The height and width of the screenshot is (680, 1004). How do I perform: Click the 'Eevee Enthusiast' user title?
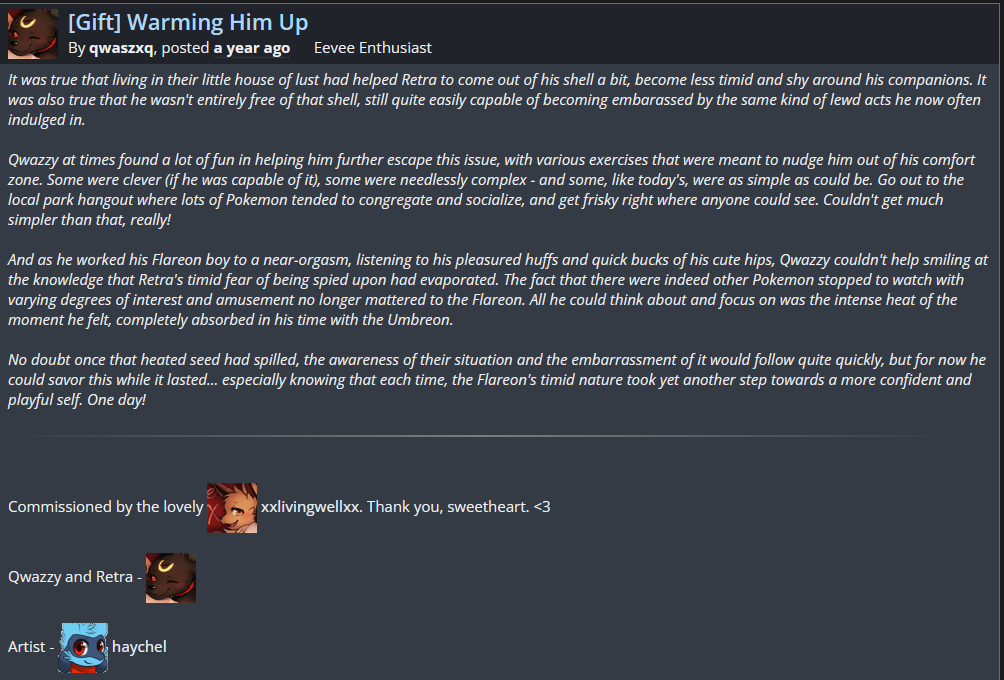point(373,48)
